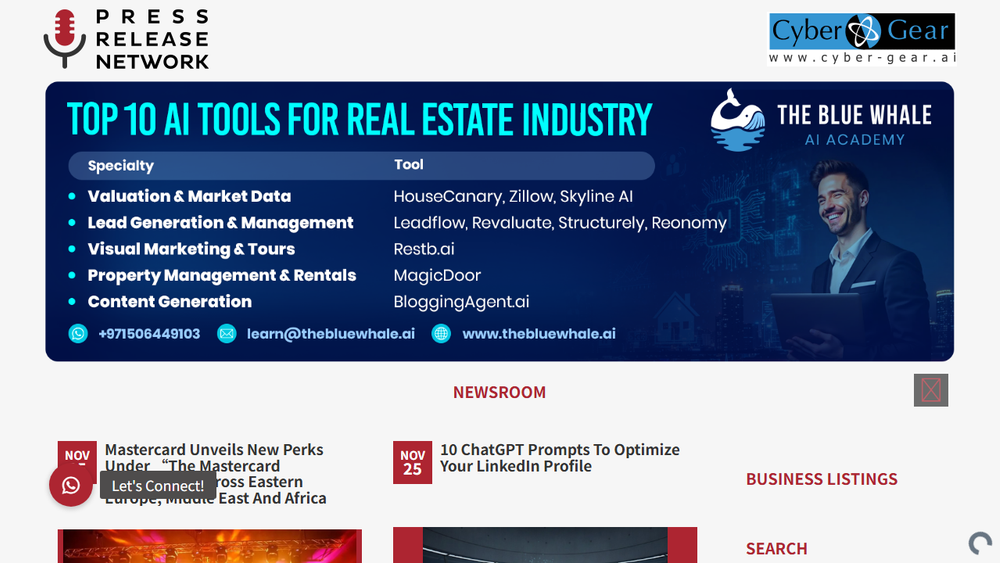This screenshot has width=1000, height=563.
Task: Click the NOV 25 date badge
Action: tap(412, 462)
